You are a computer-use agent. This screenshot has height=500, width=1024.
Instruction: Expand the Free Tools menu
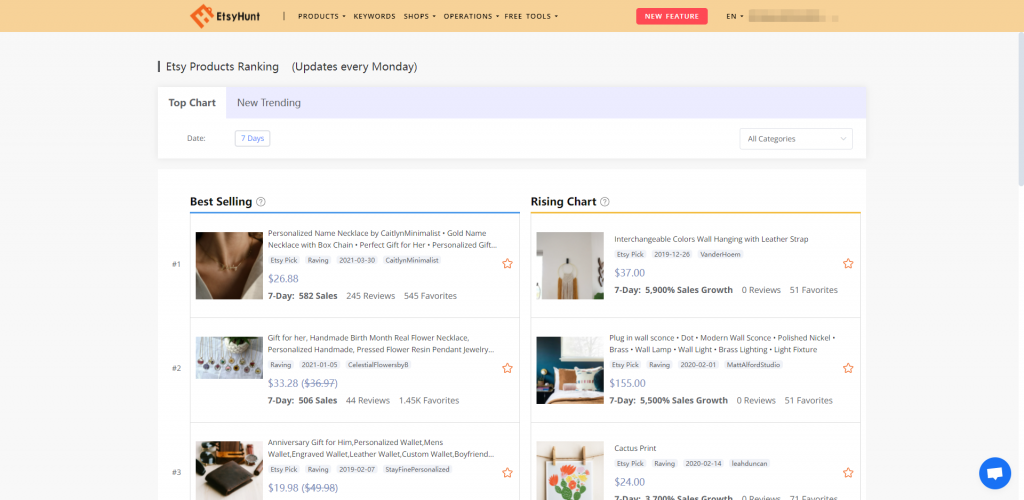pyautogui.click(x=531, y=16)
